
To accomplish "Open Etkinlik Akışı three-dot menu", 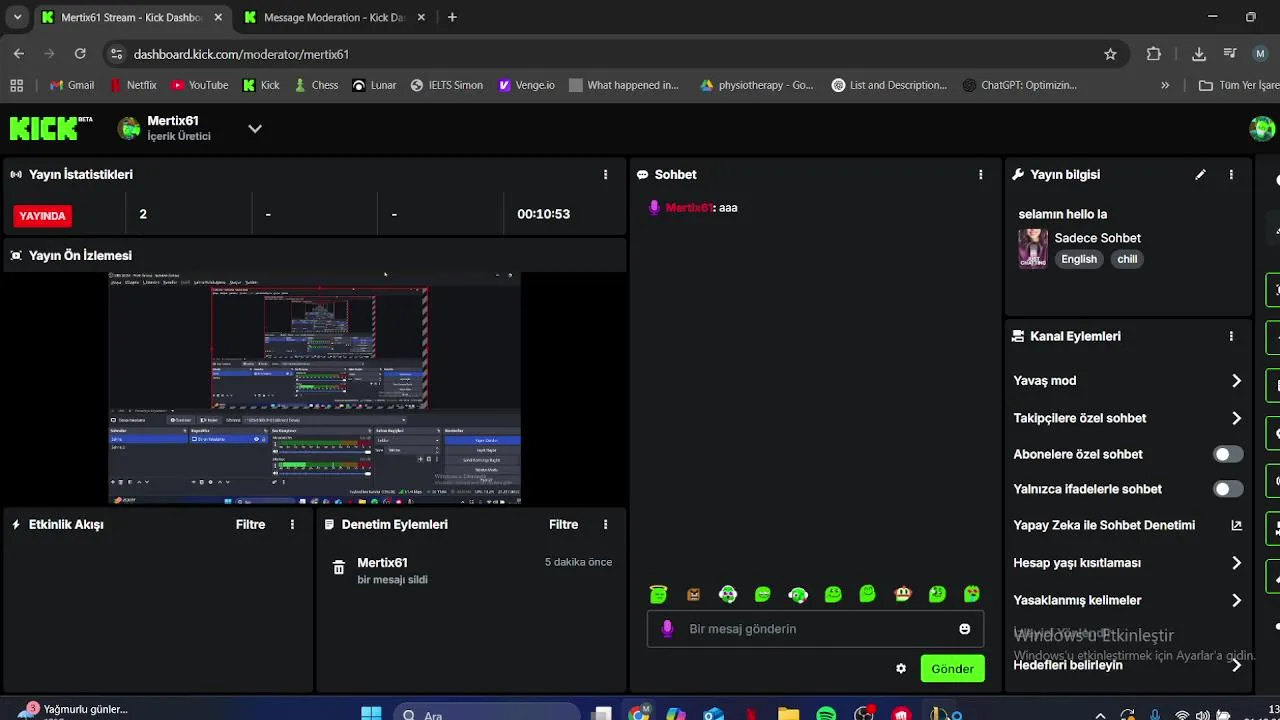I will (x=292, y=524).
